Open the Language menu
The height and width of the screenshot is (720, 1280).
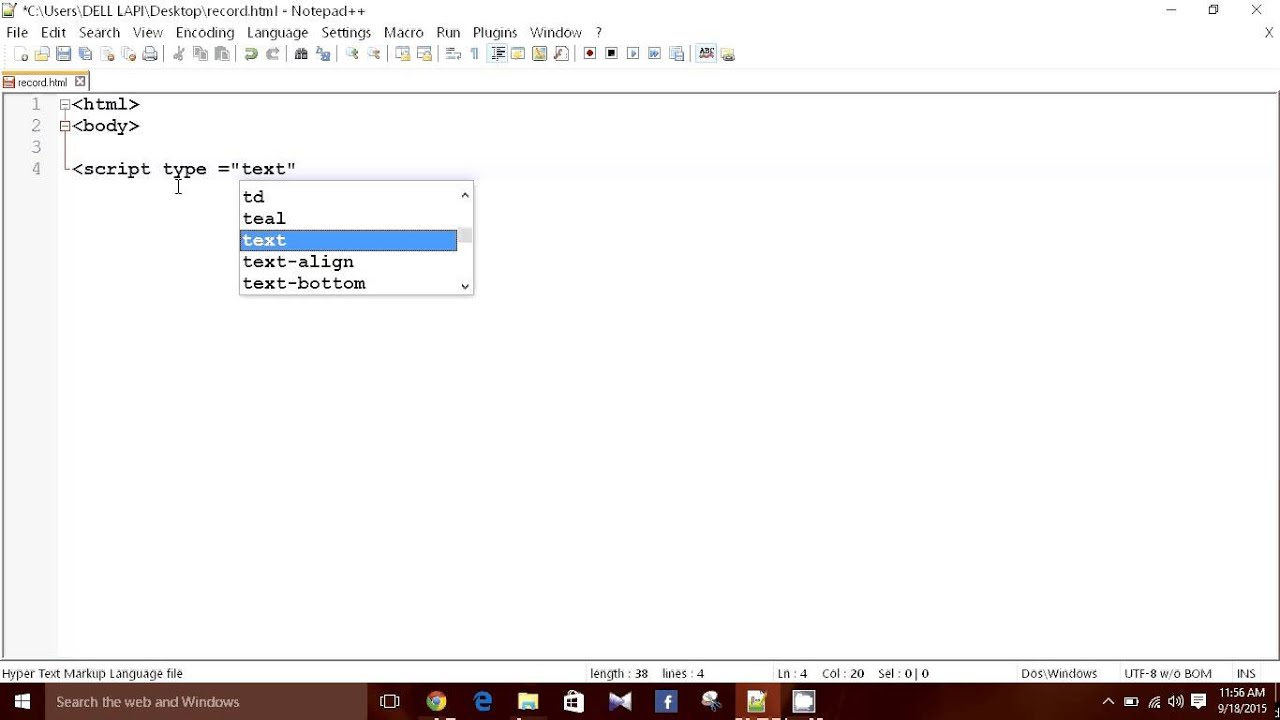click(277, 32)
